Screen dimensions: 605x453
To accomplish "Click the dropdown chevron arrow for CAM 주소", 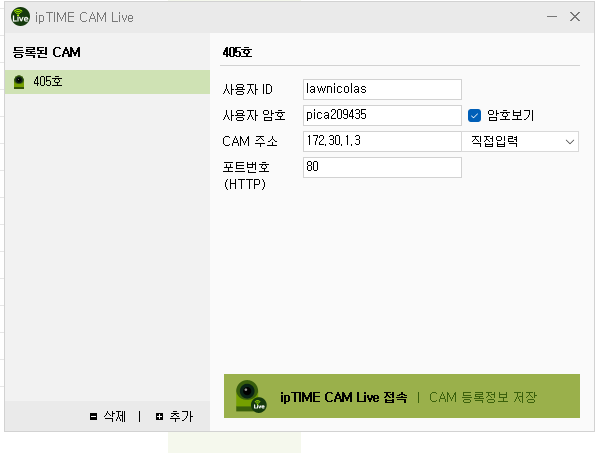I will point(570,142).
